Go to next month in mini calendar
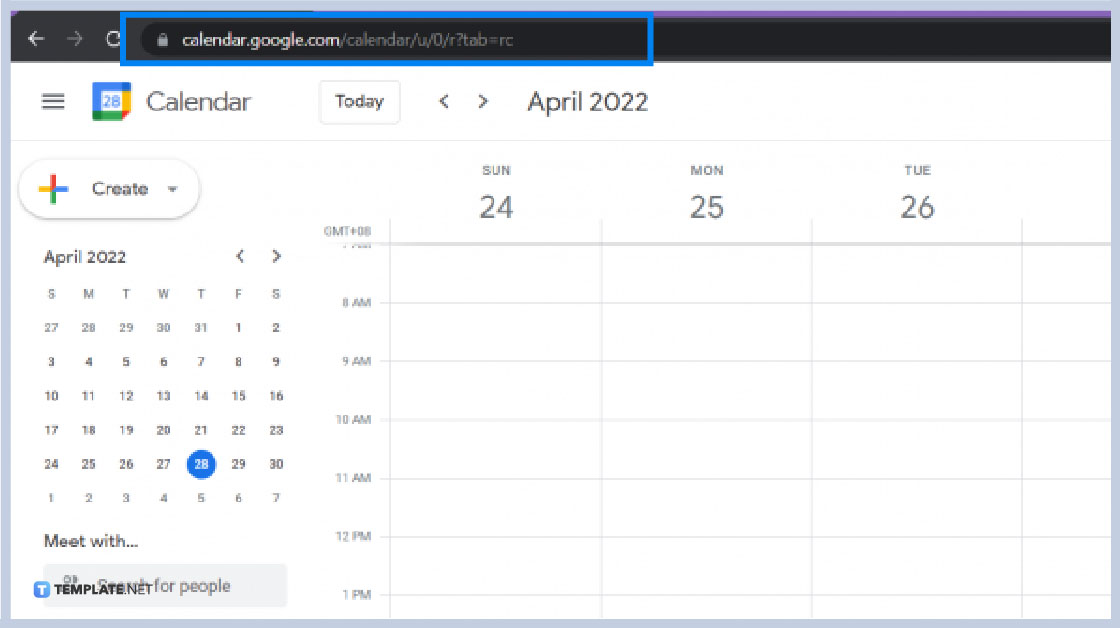The width and height of the screenshot is (1120, 628). pos(276,256)
